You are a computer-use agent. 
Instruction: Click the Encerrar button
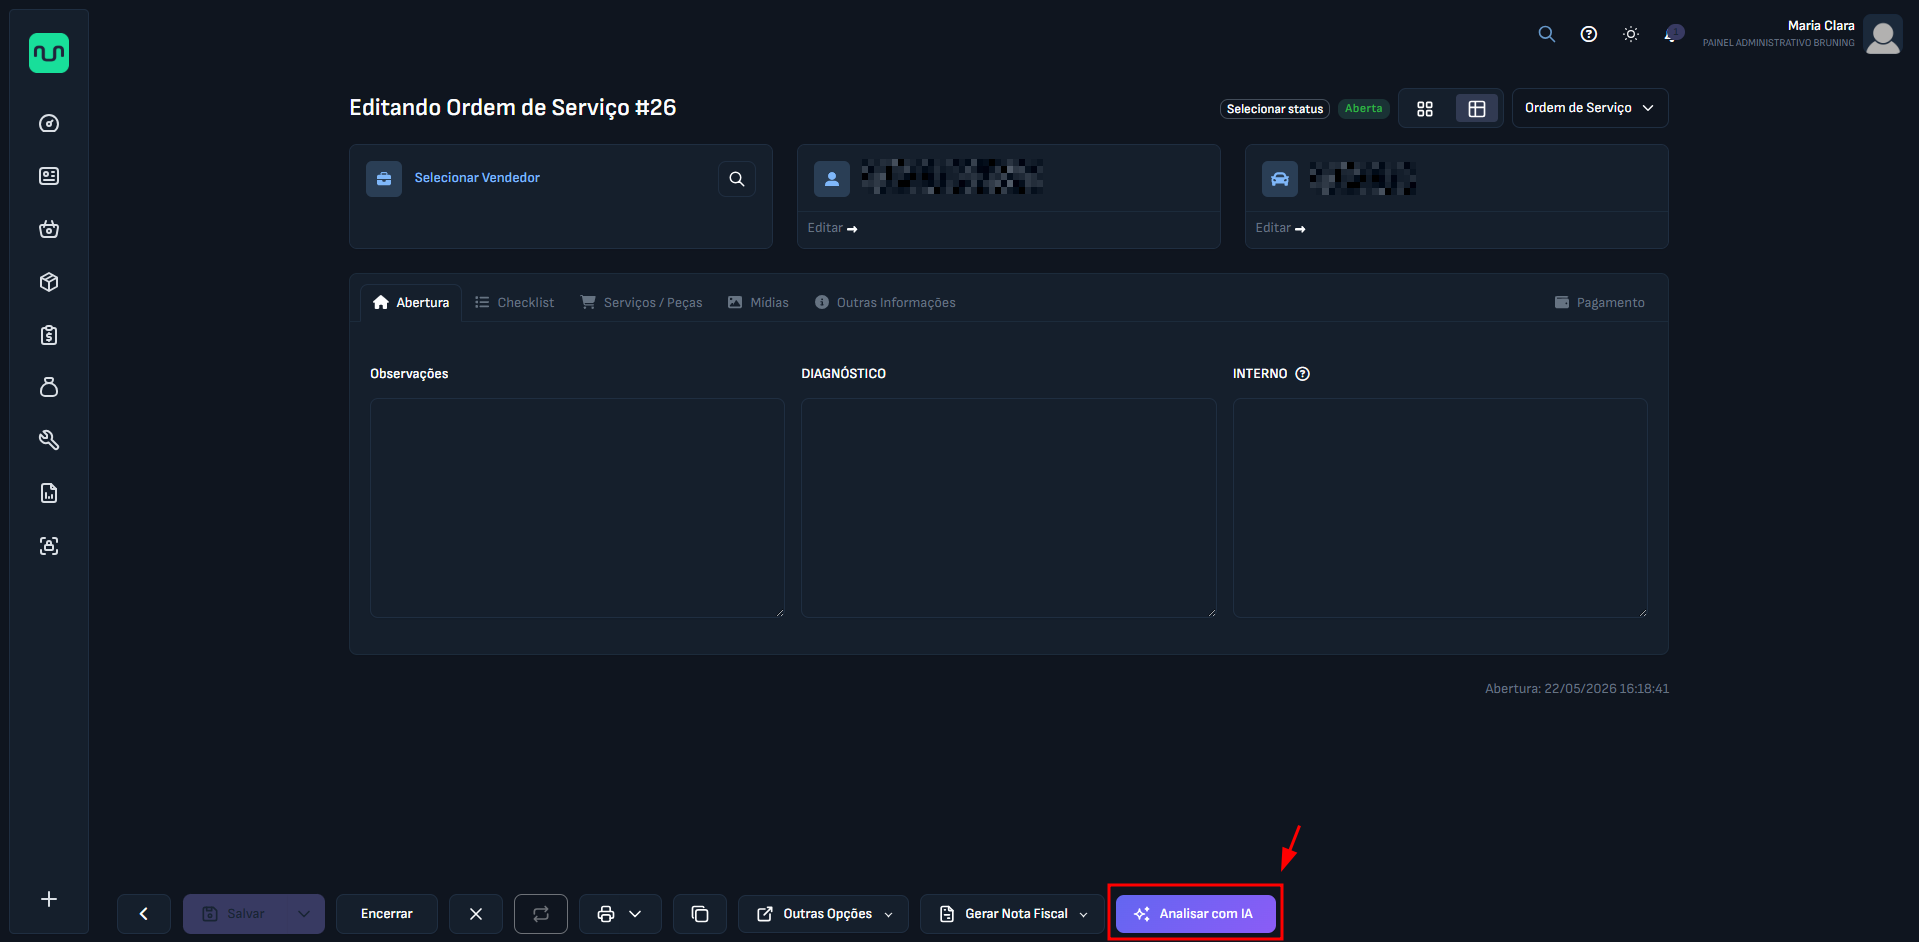coord(387,914)
